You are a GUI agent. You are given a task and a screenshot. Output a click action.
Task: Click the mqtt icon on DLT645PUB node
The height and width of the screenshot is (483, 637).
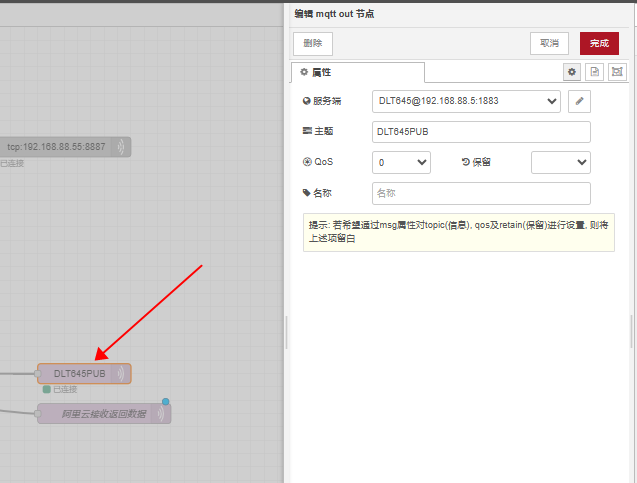click(121, 374)
